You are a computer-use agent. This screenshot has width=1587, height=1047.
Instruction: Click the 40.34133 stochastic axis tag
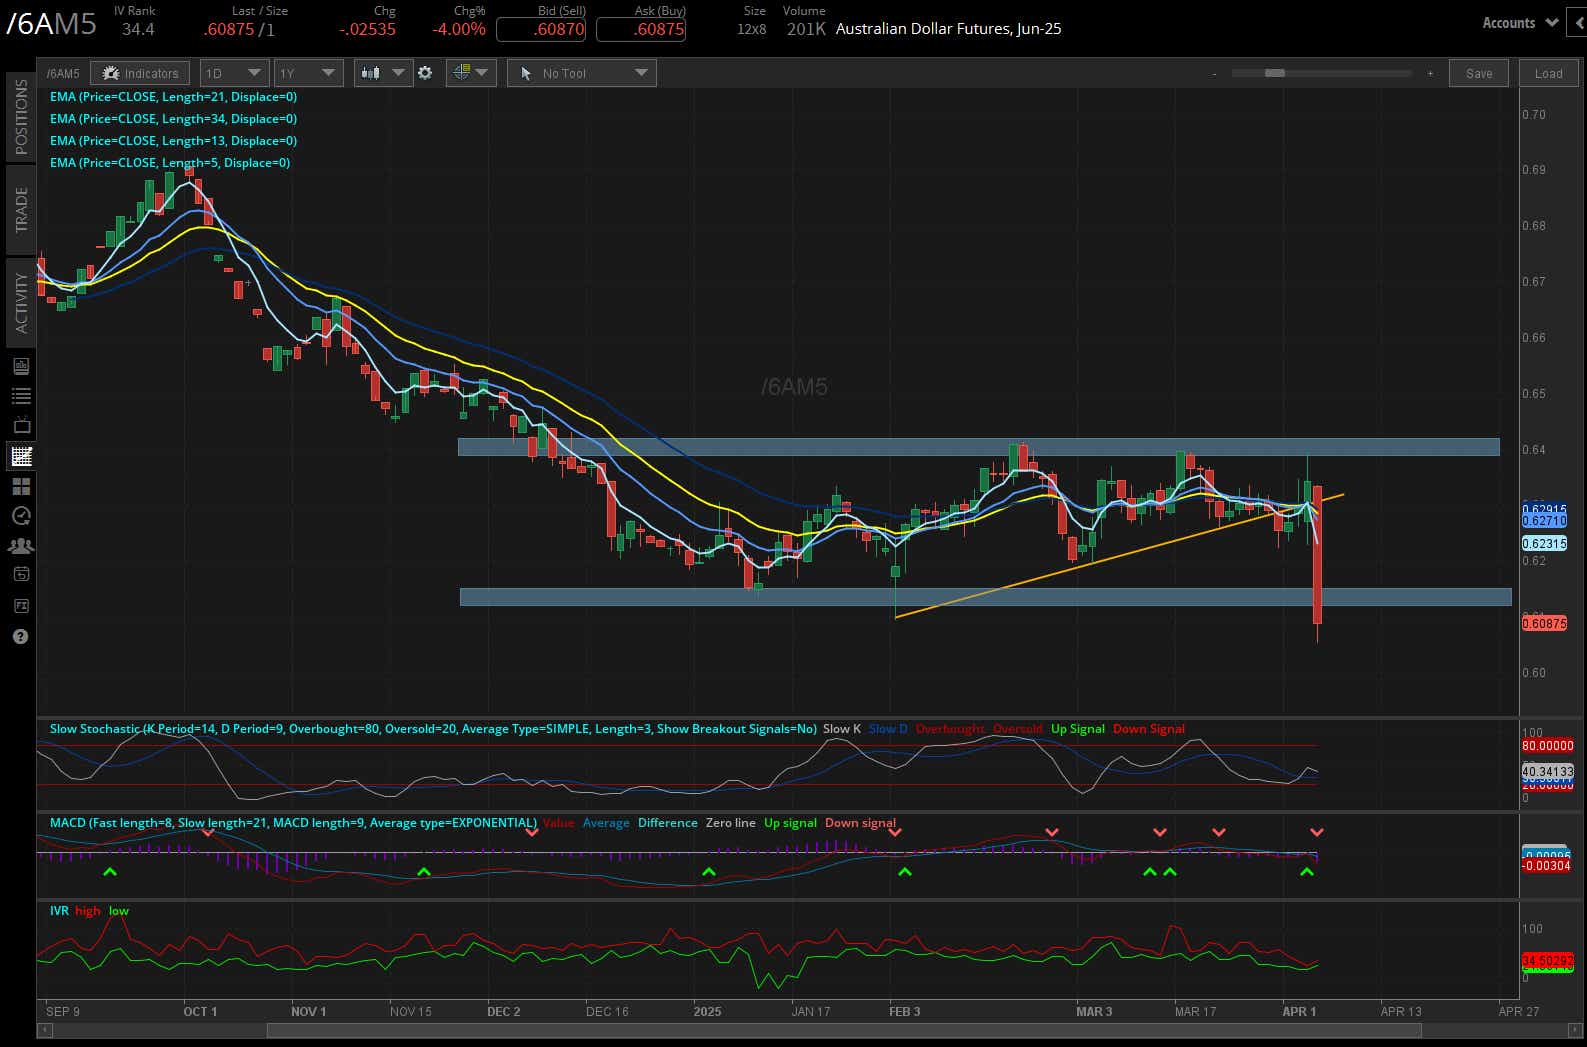[x=1548, y=771]
